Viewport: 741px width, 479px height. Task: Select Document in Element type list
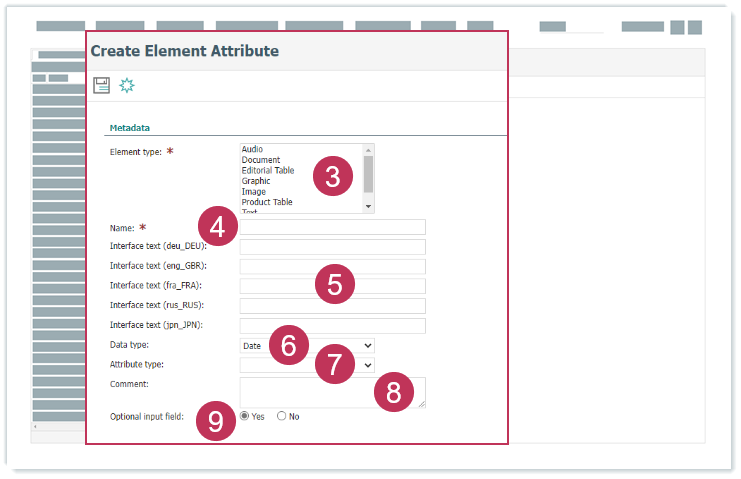260,160
